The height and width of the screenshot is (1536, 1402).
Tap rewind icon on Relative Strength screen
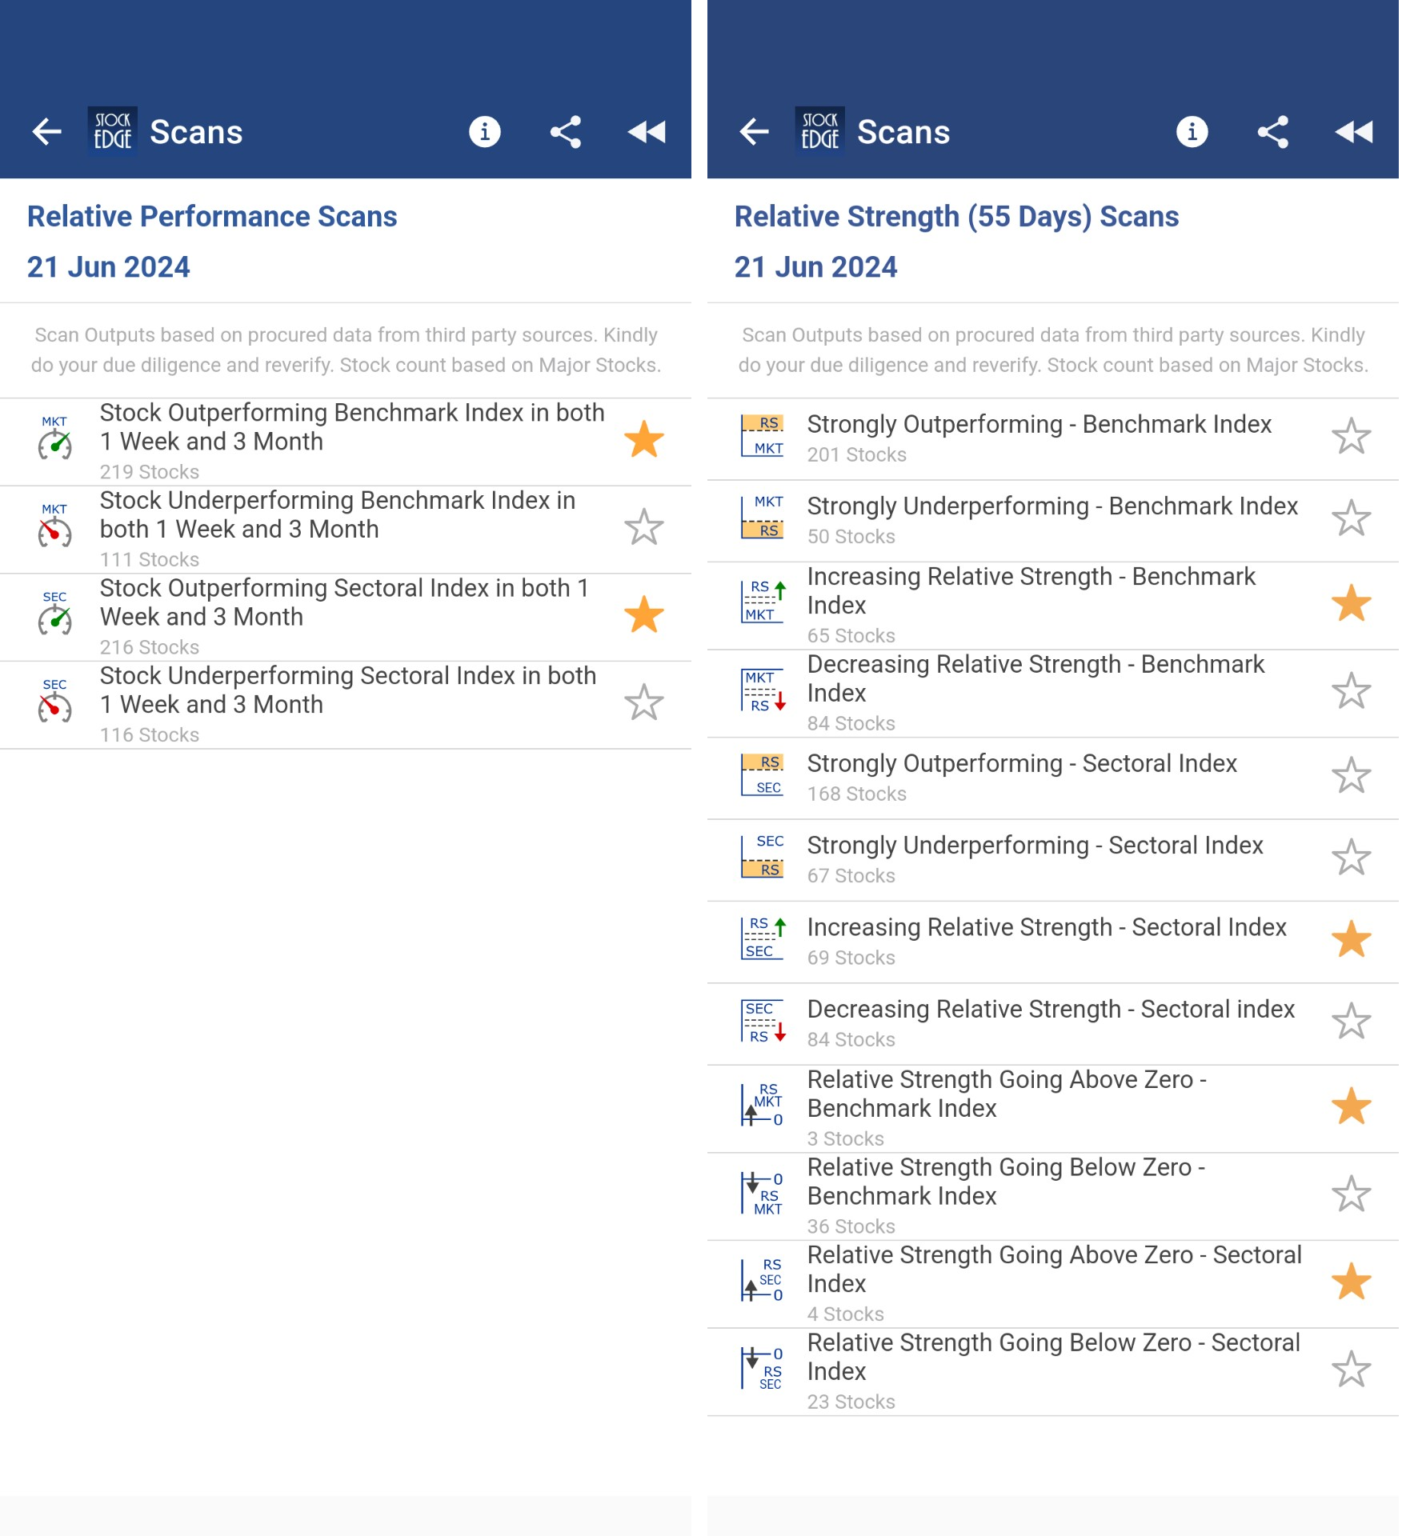[x=1353, y=132]
